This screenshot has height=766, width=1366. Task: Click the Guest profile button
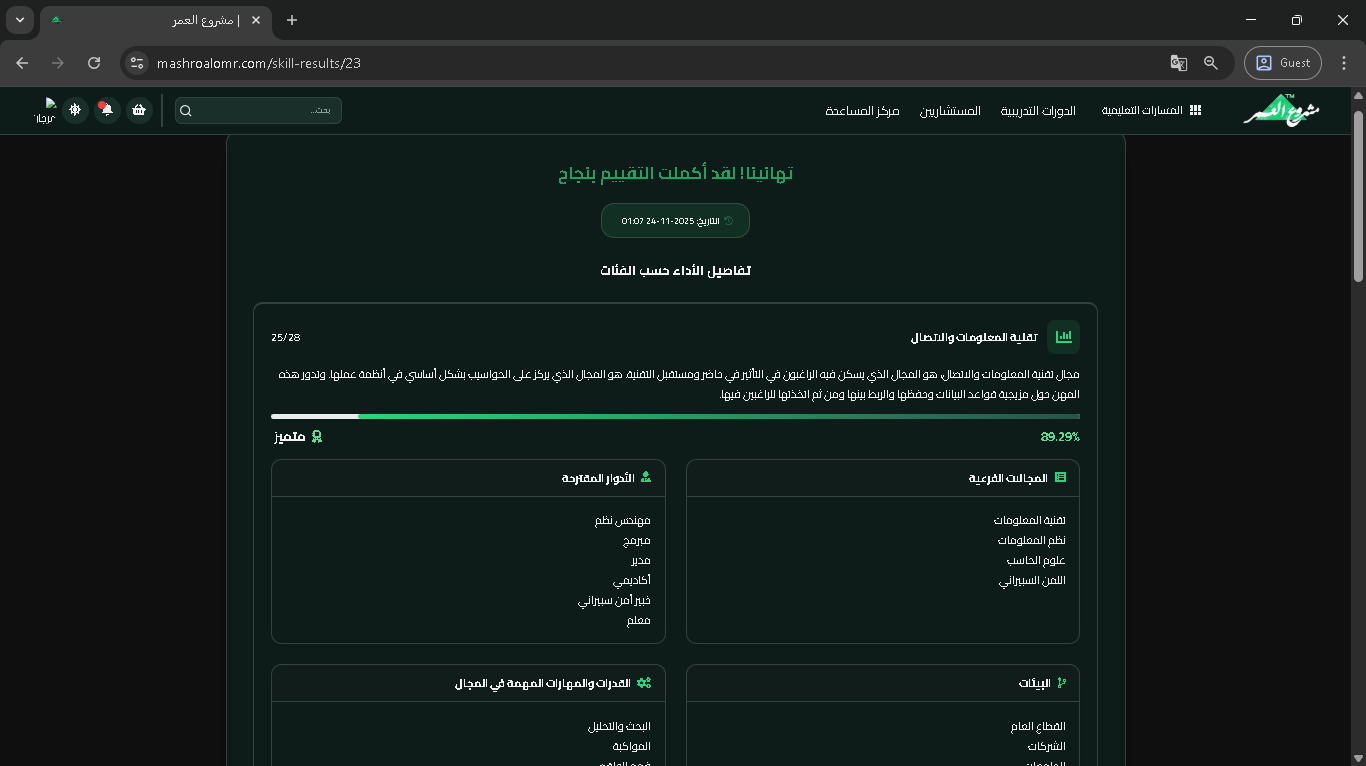pos(1283,63)
